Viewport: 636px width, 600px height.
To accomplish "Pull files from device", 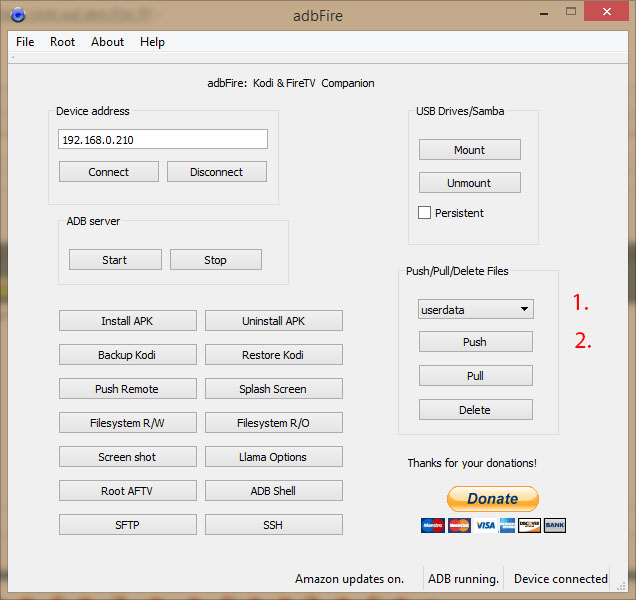I will pyautogui.click(x=476, y=376).
